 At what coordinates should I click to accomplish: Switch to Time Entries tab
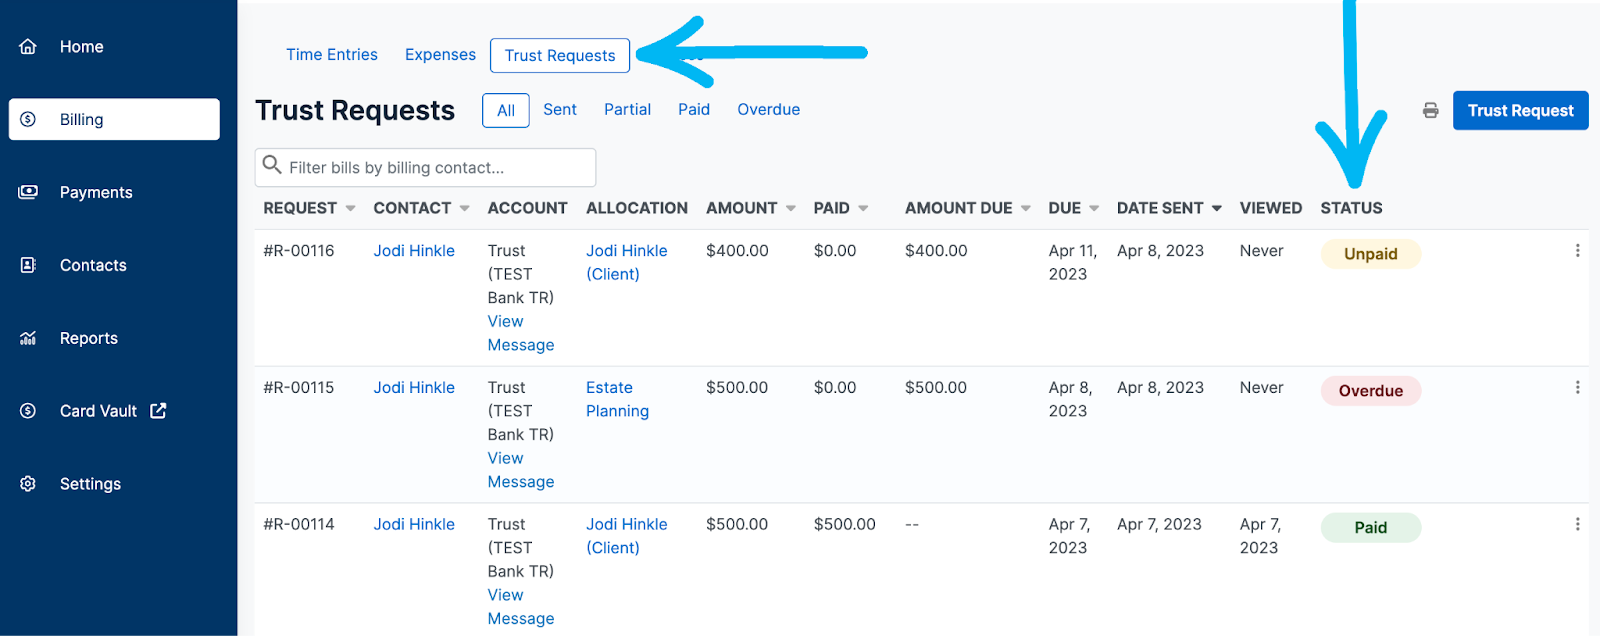[331, 55]
